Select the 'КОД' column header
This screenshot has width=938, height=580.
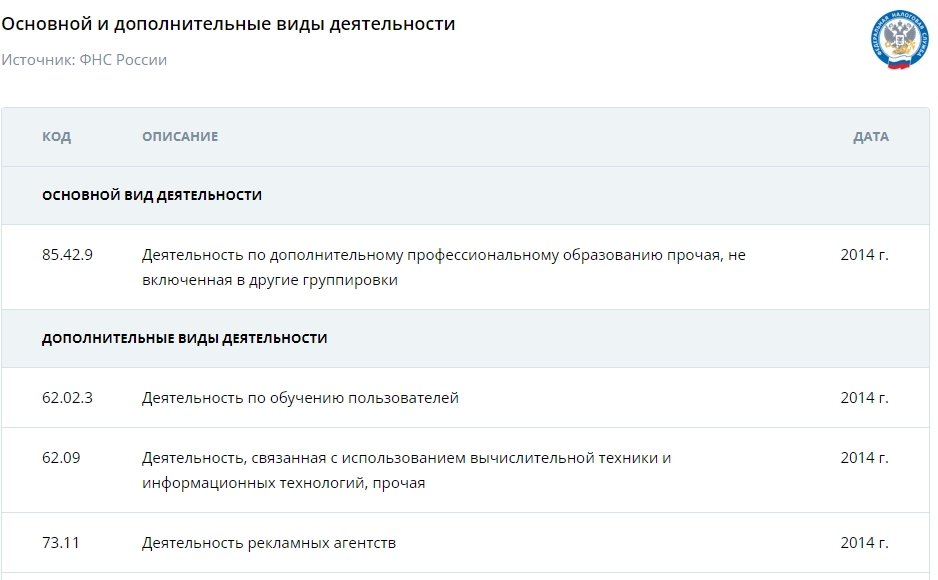56,137
